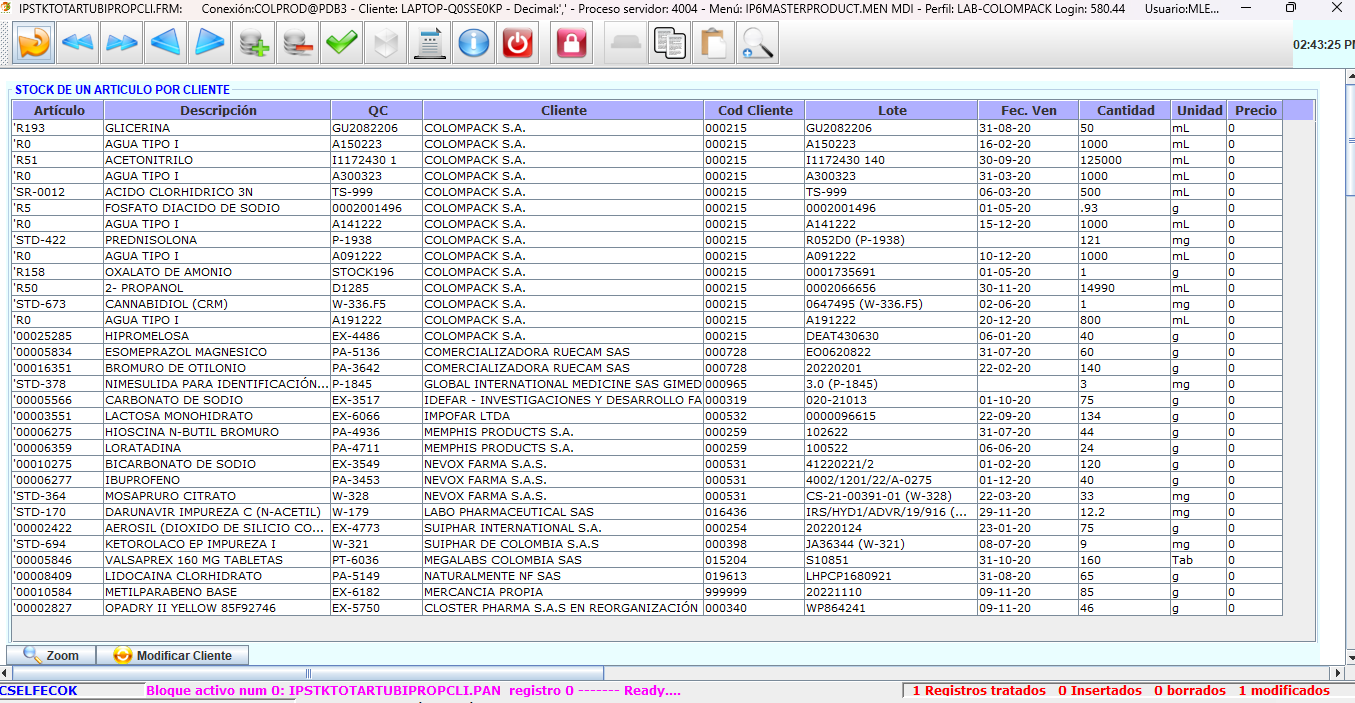Image resolution: width=1355 pixels, height=703 pixels.
Task: Select the FOSFATO DIACIDO DE SODIO cell
Action: 218,208
